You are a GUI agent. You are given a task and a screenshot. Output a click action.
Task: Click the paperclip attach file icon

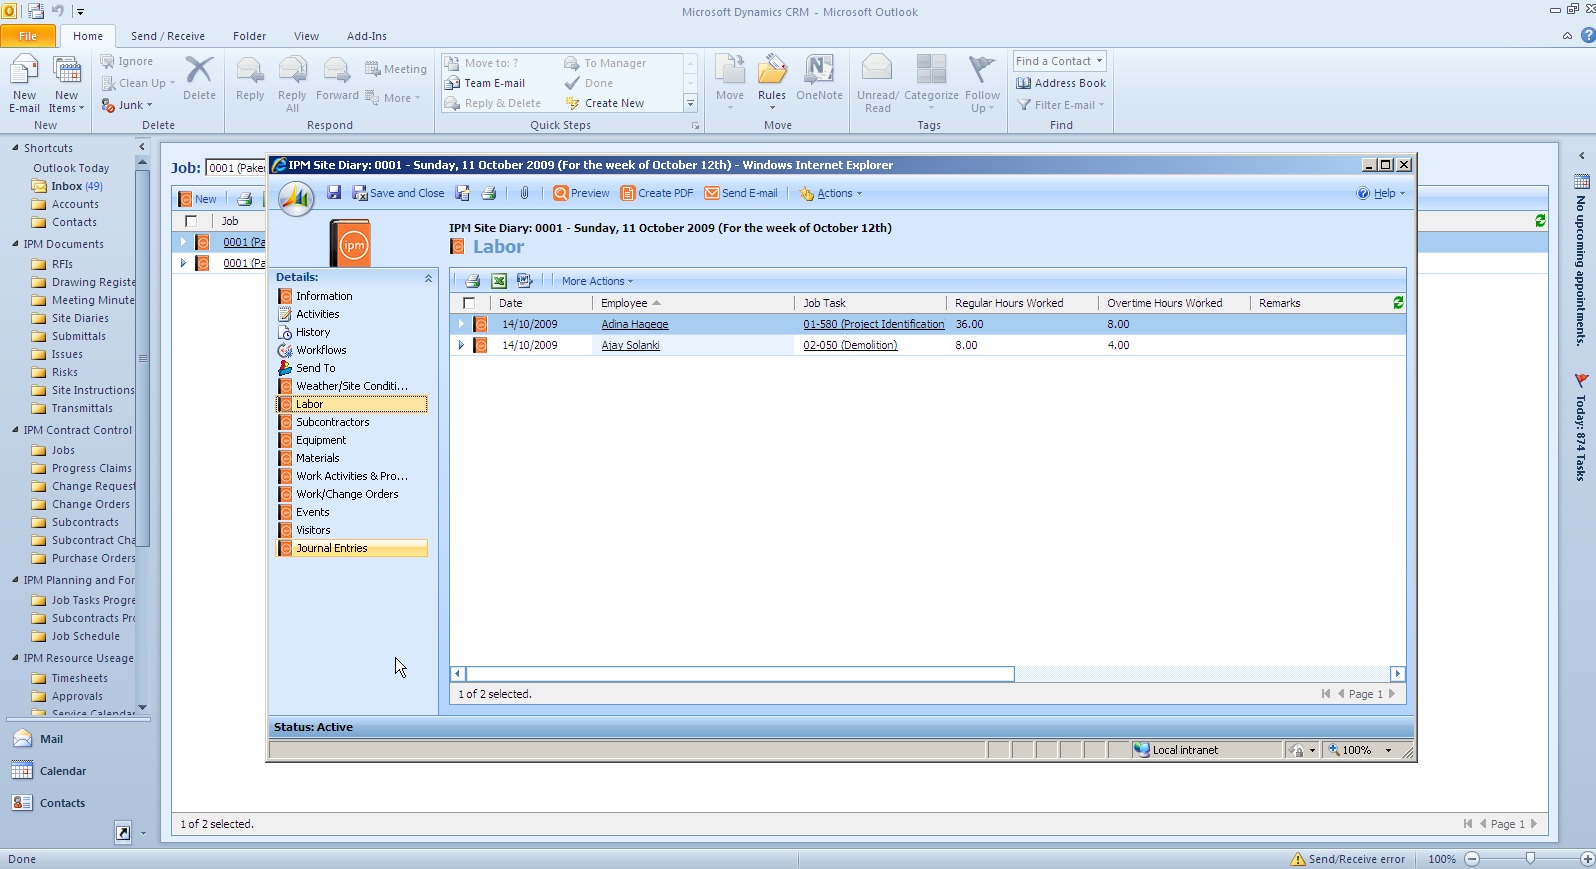(x=524, y=193)
